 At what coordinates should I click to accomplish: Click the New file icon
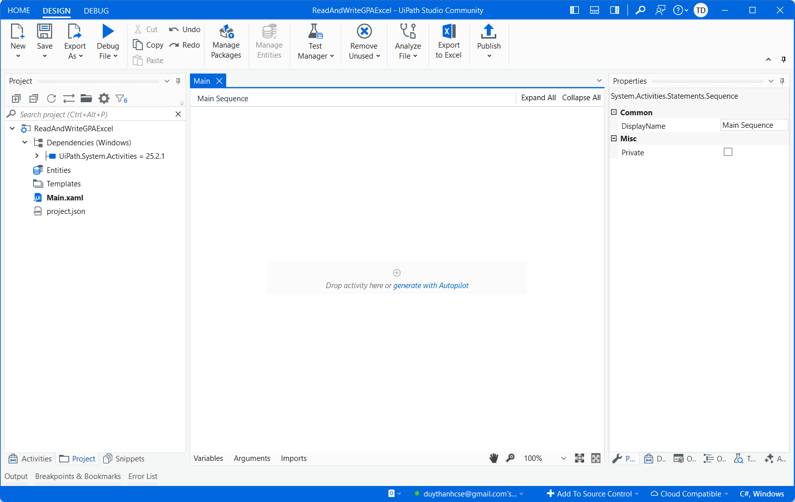(x=17, y=31)
